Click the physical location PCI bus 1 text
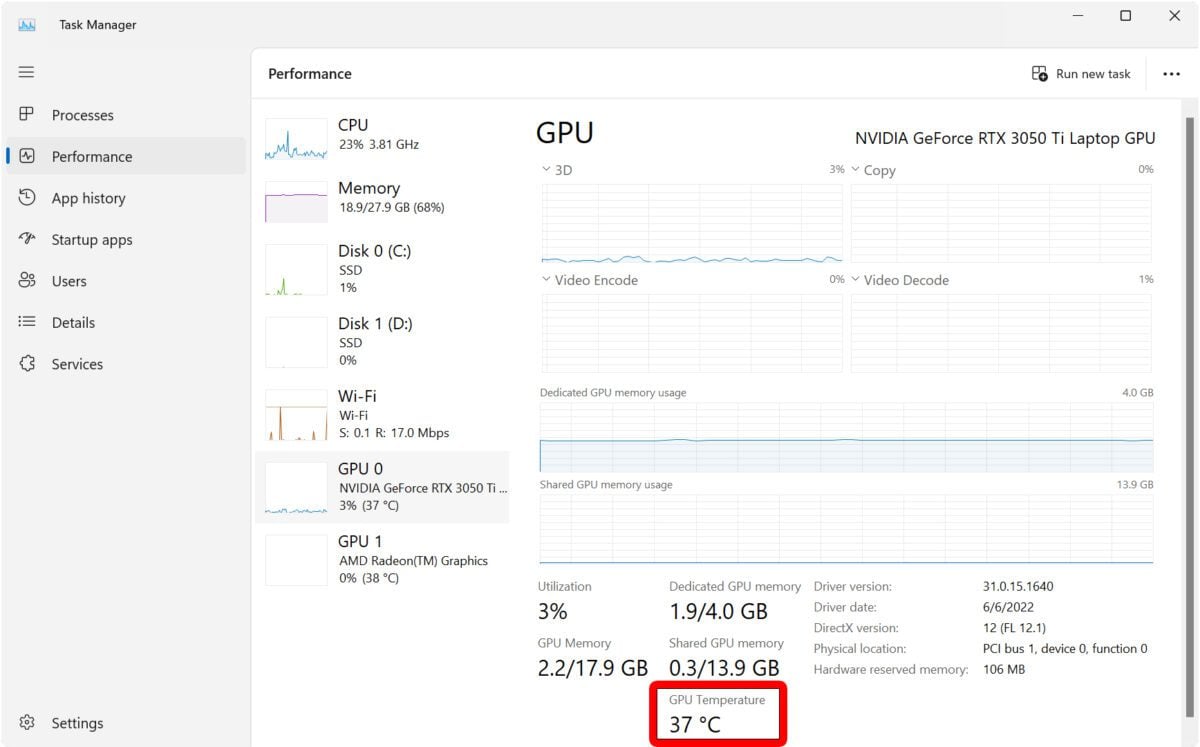The width and height of the screenshot is (1200, 747). (1065, 649)
